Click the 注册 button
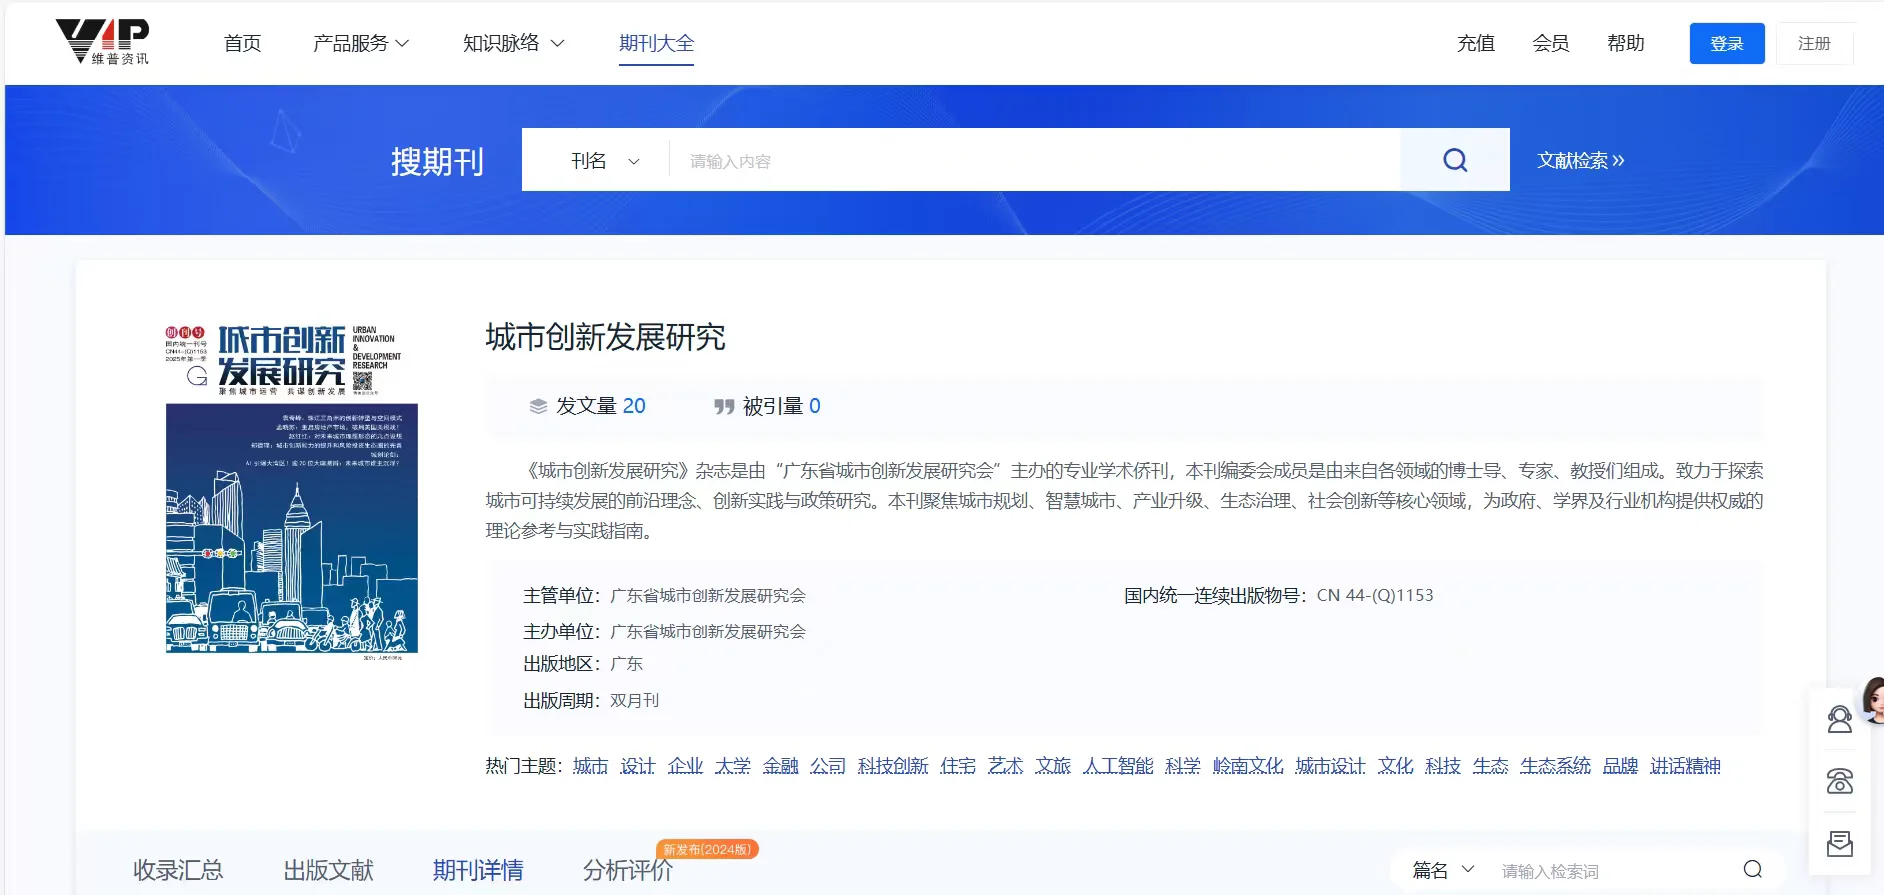Viewport: 1884px width, 895px height. coord(1814,43)
